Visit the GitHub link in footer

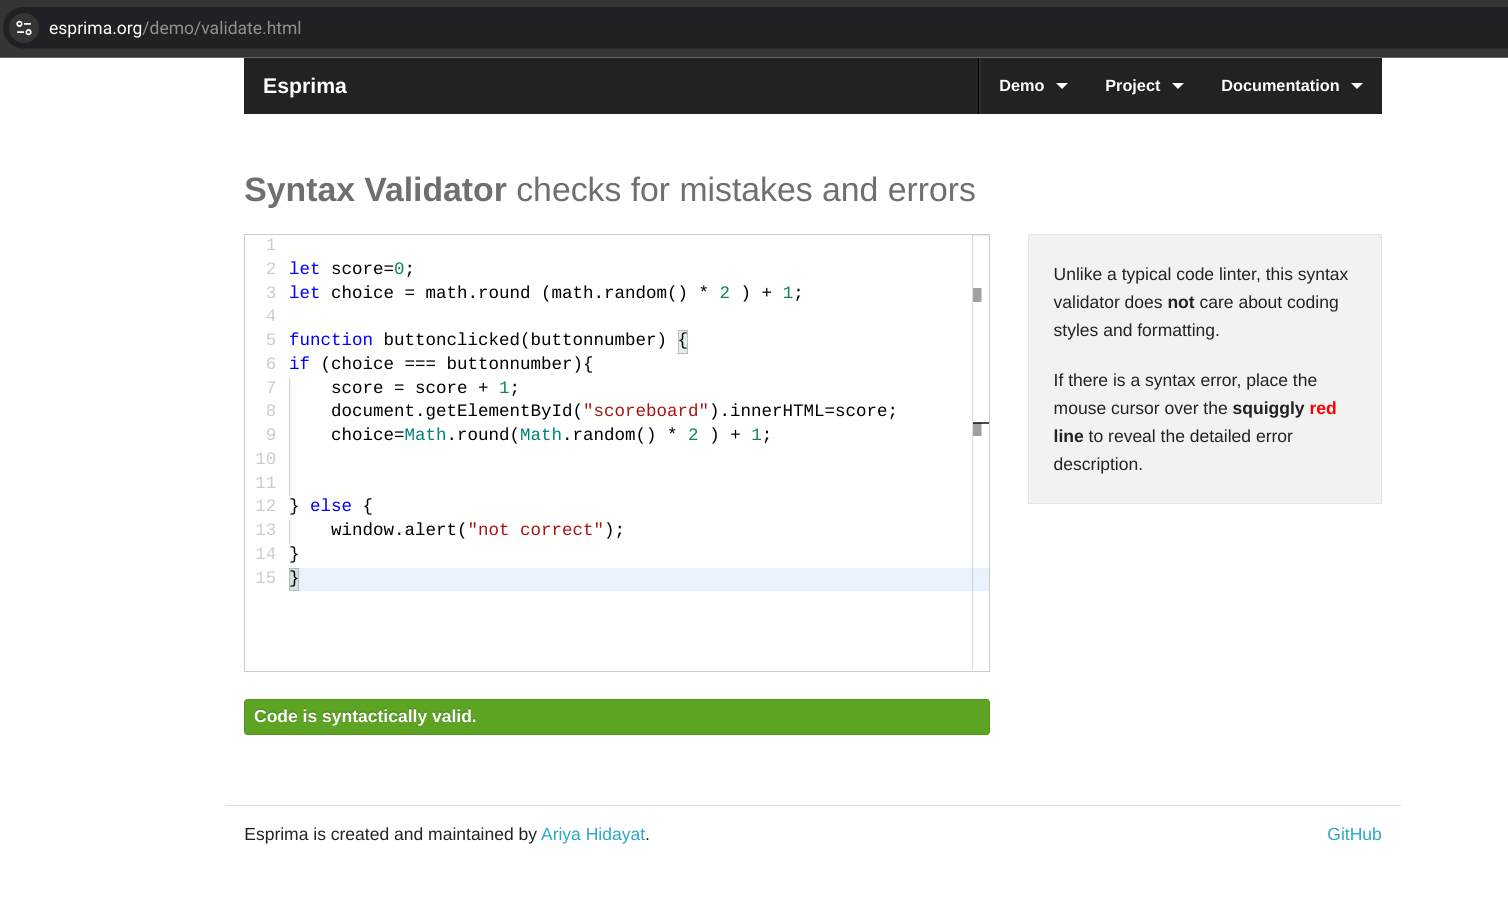point(1353,834)
